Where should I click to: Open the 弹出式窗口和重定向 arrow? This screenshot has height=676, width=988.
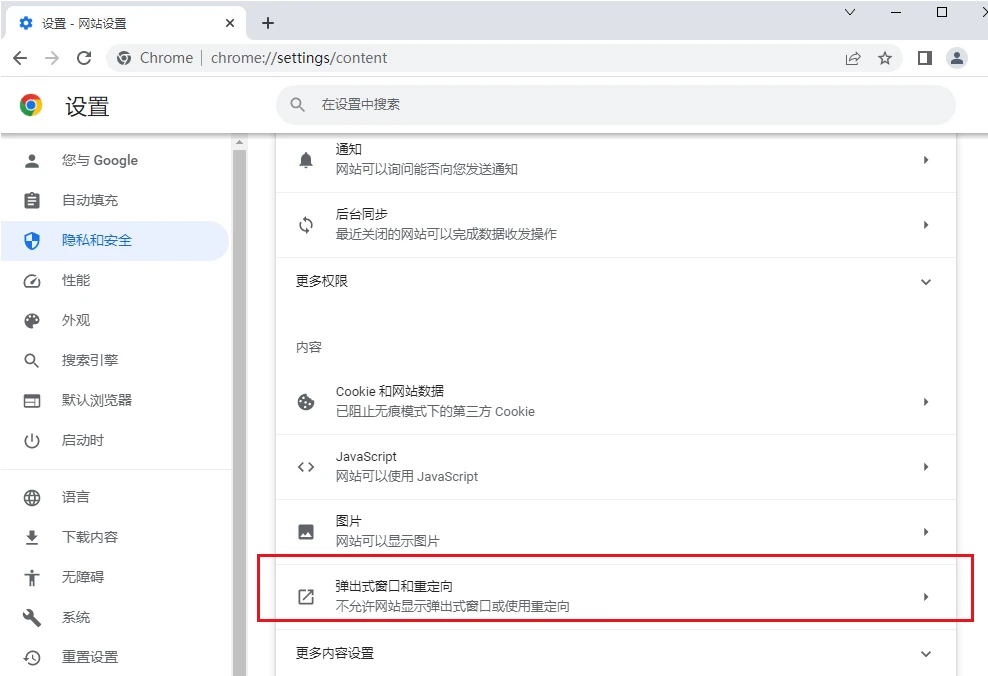tap(925, 597)
